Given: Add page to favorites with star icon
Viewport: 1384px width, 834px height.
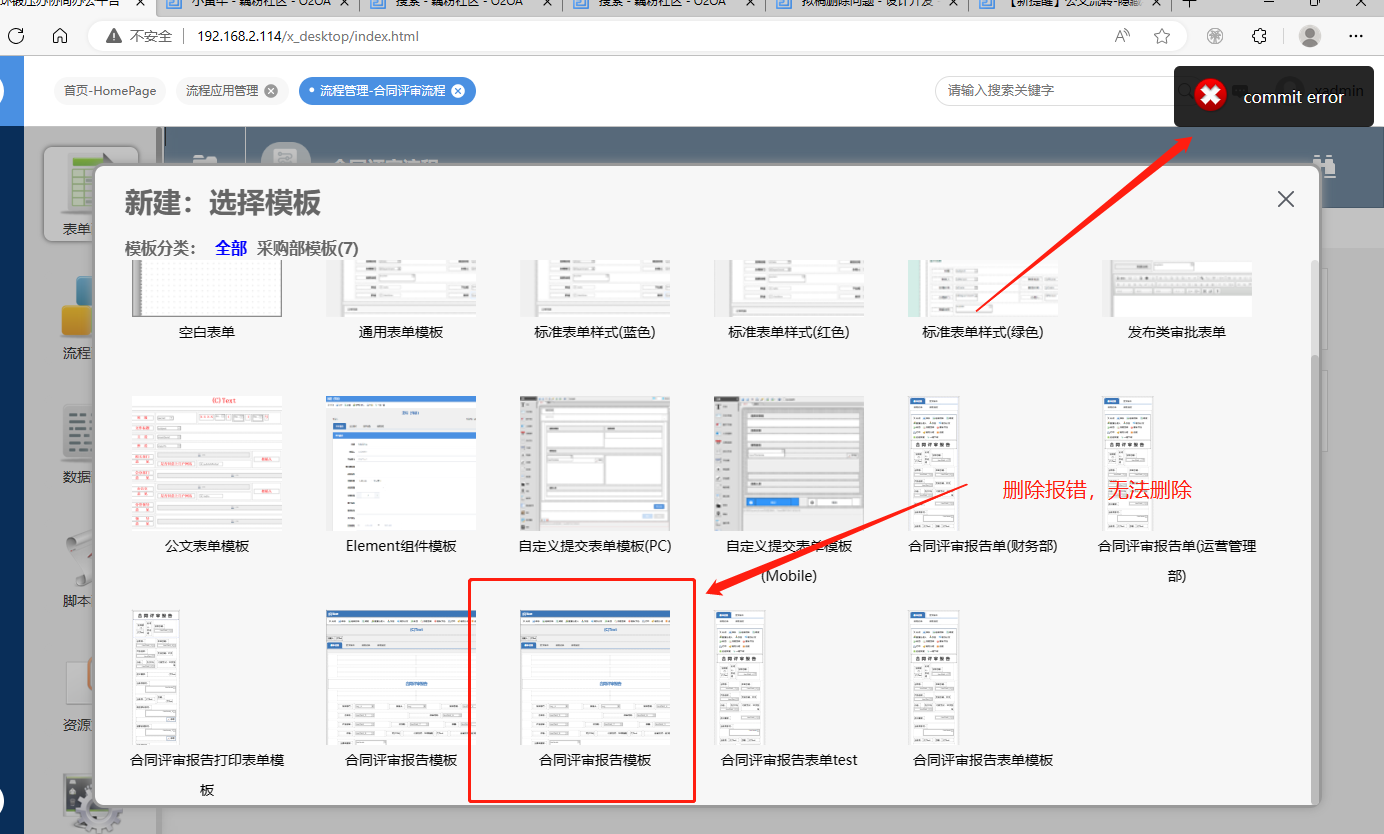Looking at the screenshot, I should [1162, 36].
